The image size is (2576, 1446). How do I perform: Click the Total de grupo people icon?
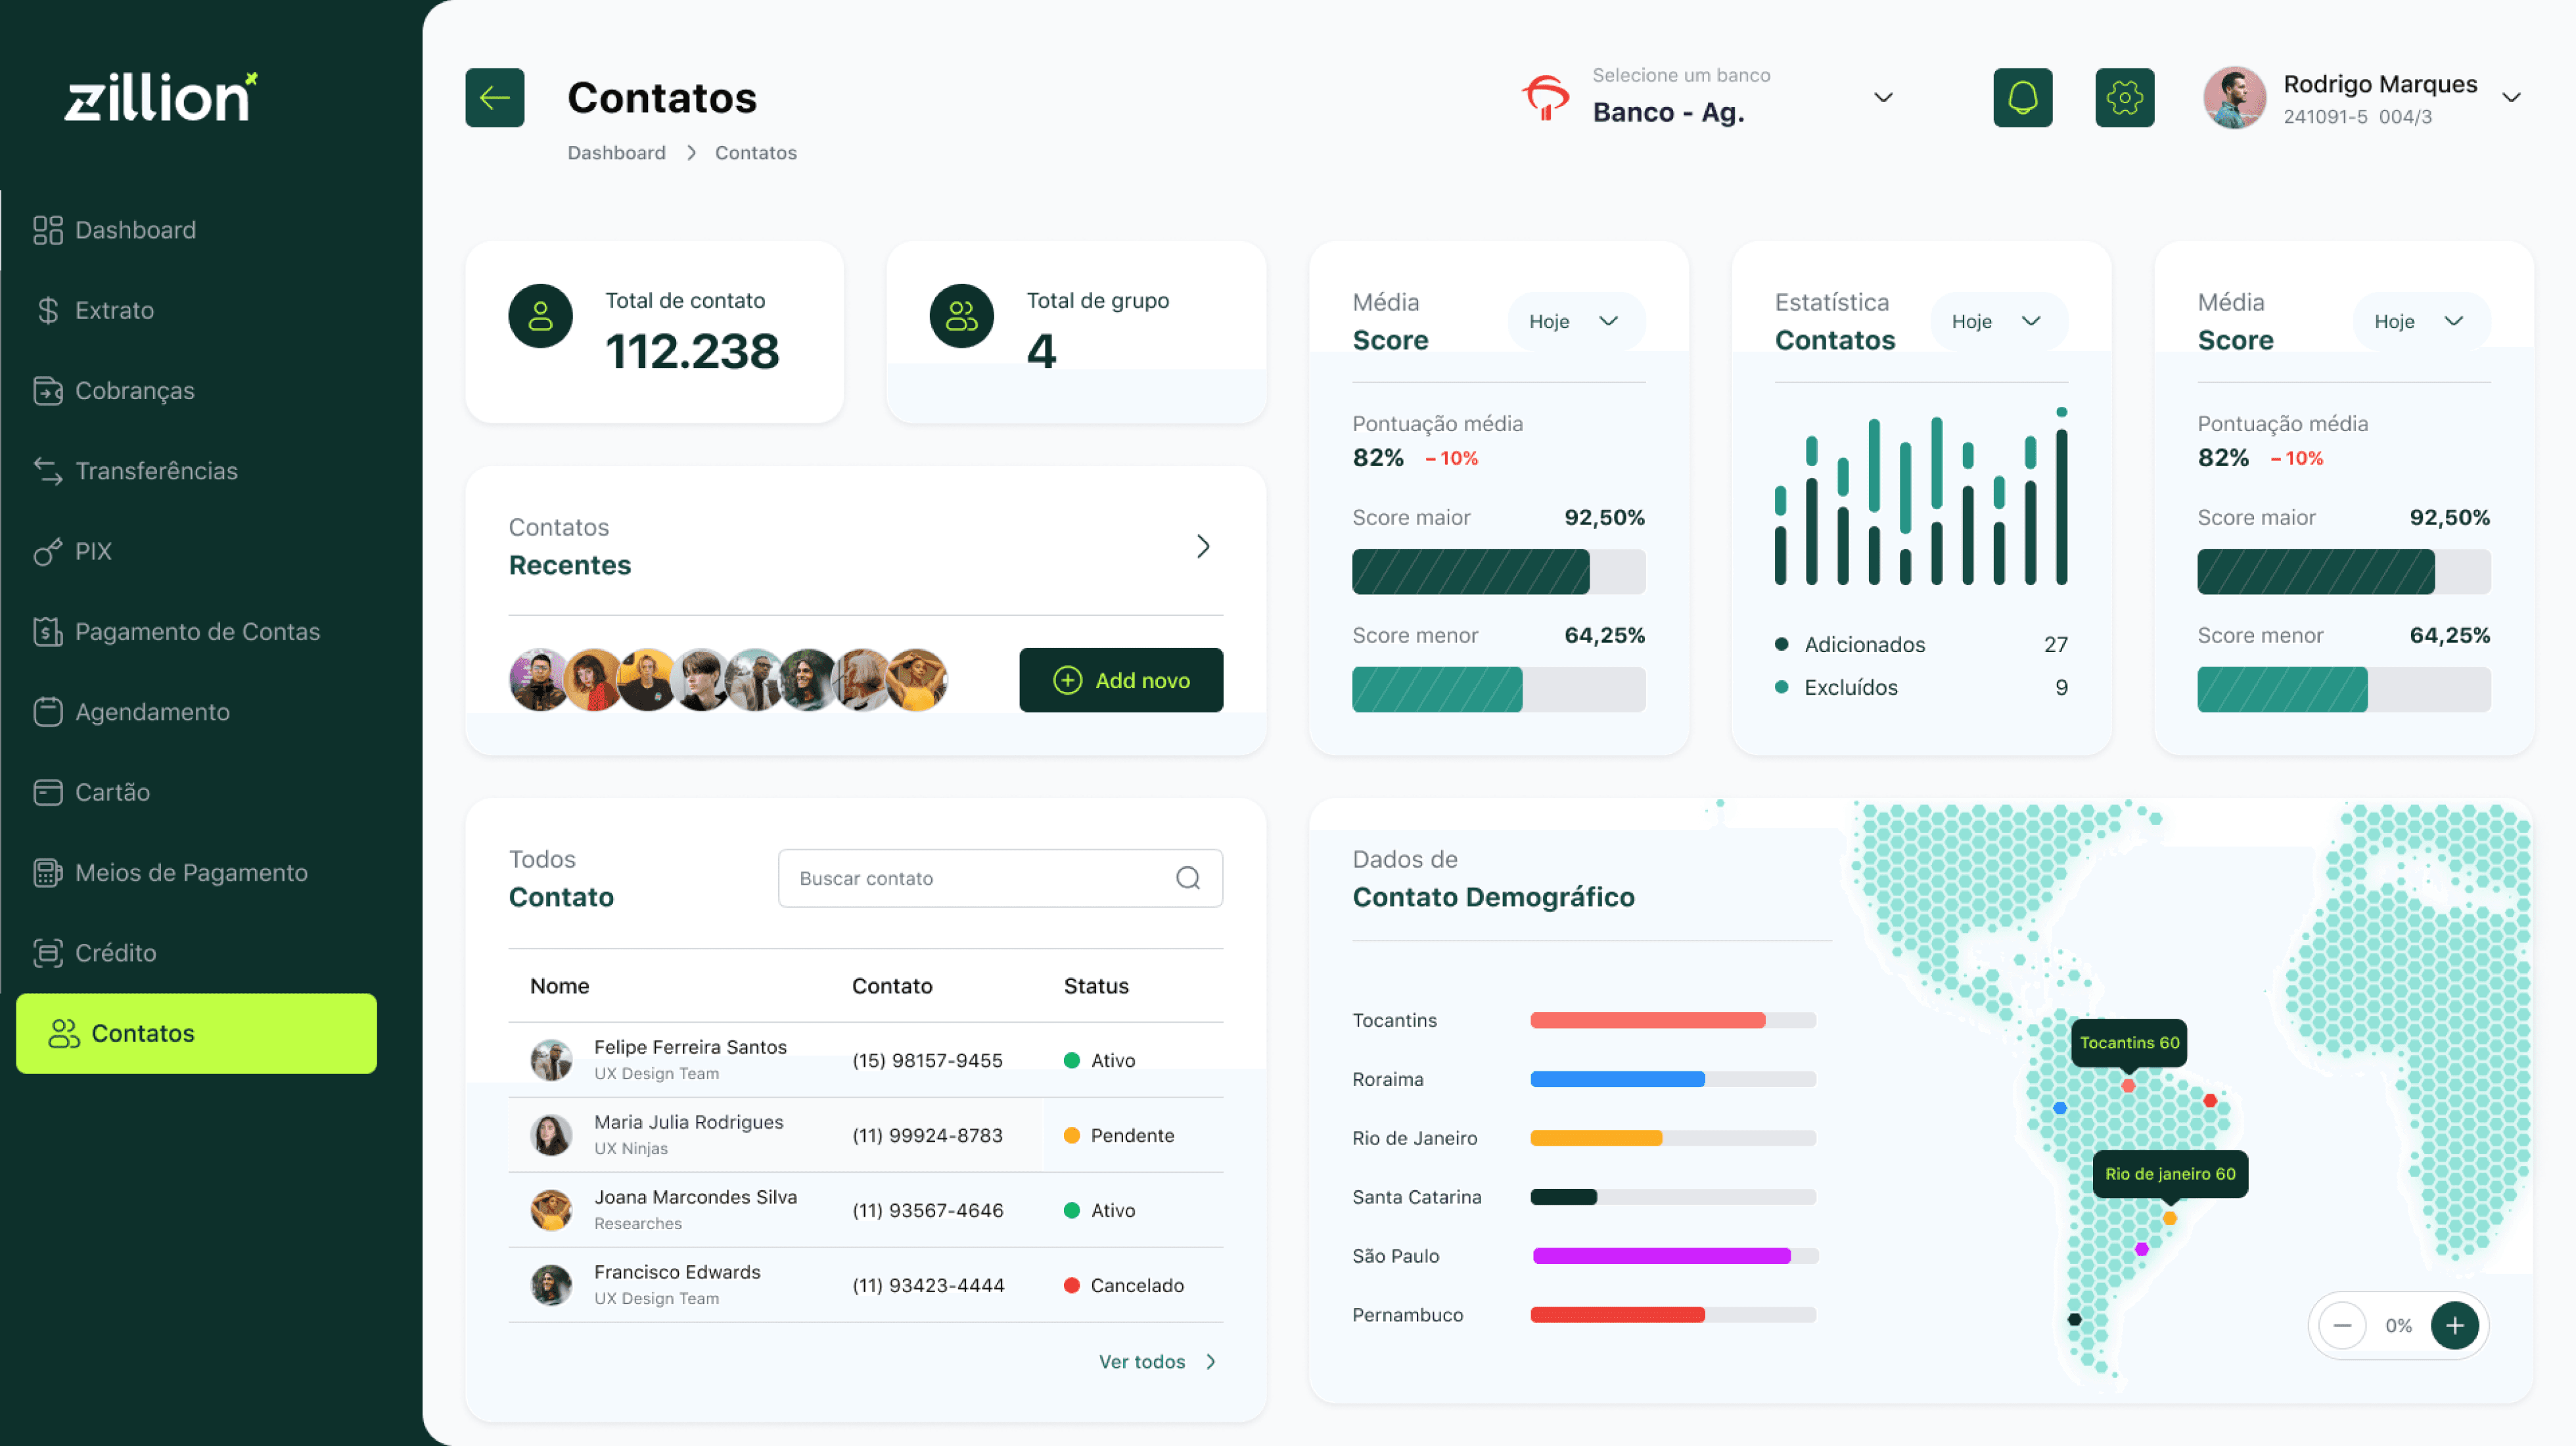pyautogui.click(x=961, y=316)
